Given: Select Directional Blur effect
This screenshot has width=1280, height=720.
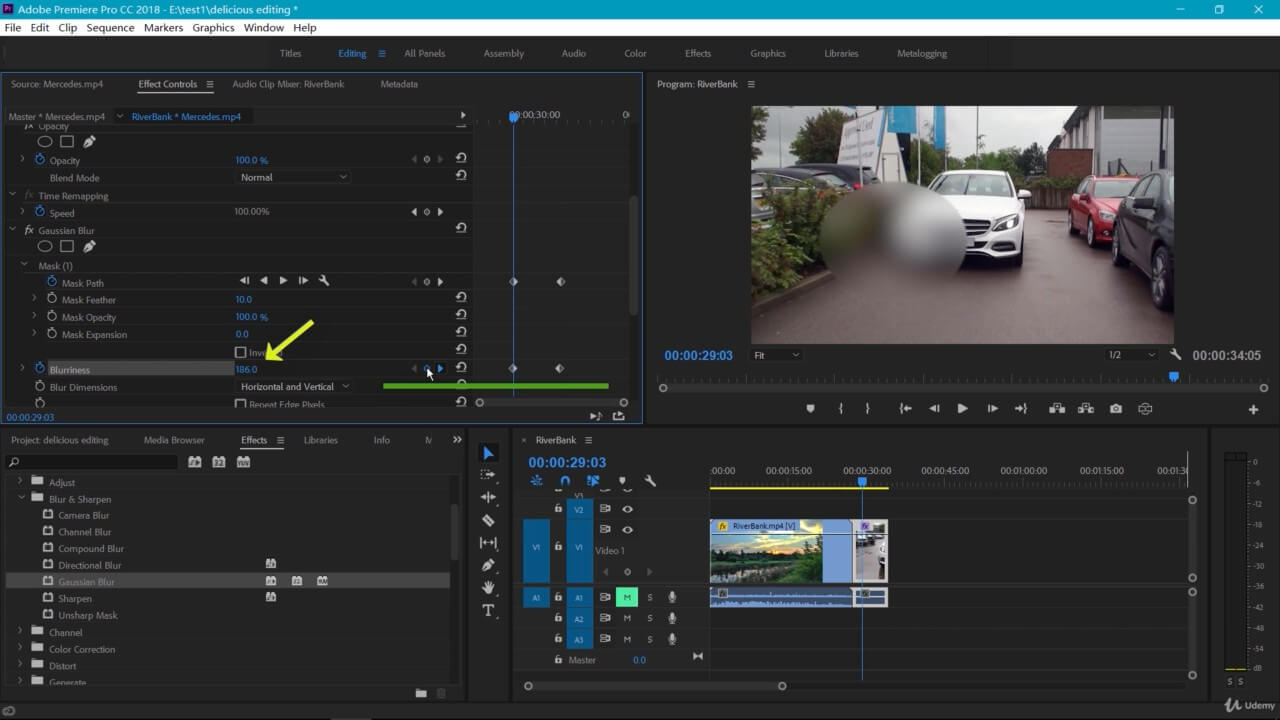Looking at the screenshot, I should pos(90,565).
